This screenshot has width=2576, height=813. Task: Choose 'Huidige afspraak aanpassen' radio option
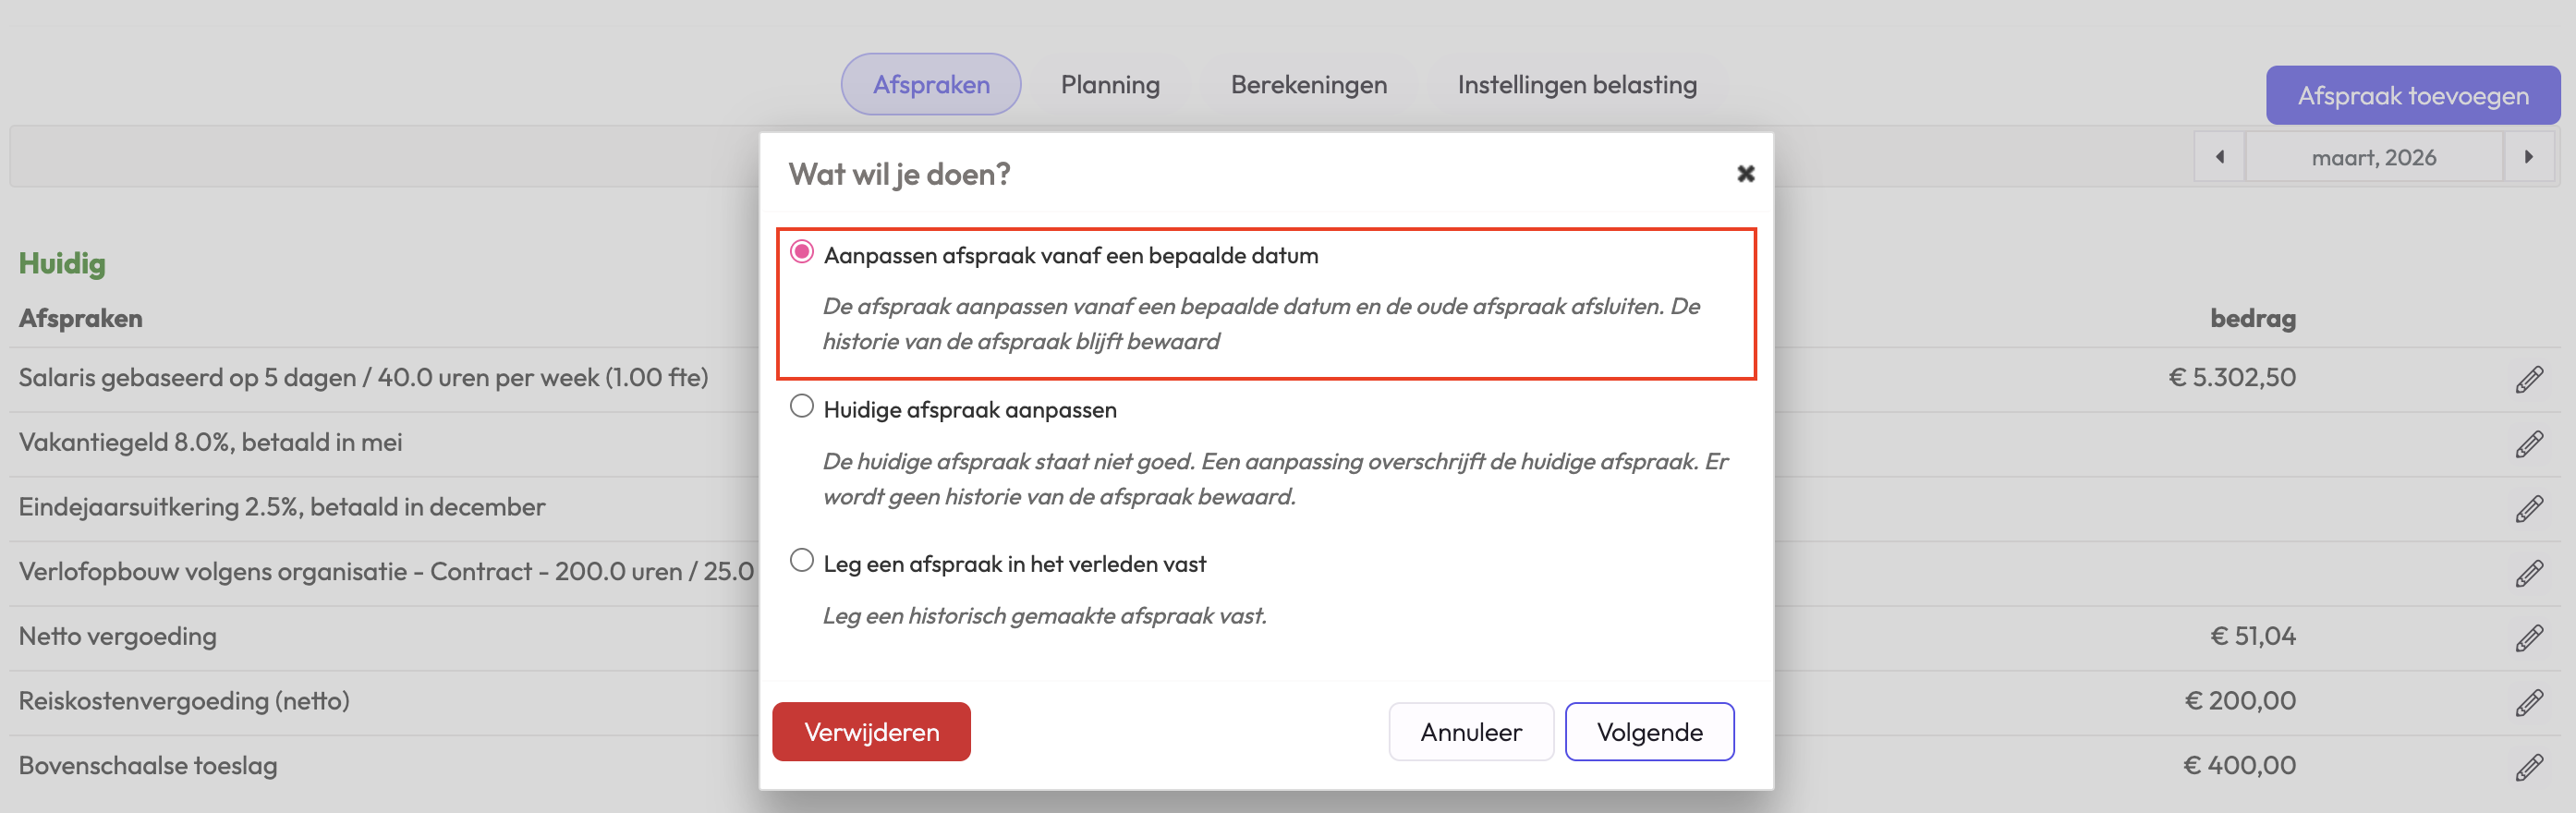click(802, 406)
